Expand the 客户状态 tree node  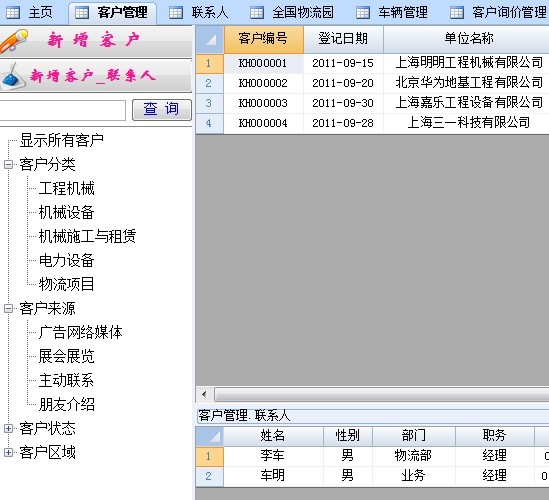point(8,428)
